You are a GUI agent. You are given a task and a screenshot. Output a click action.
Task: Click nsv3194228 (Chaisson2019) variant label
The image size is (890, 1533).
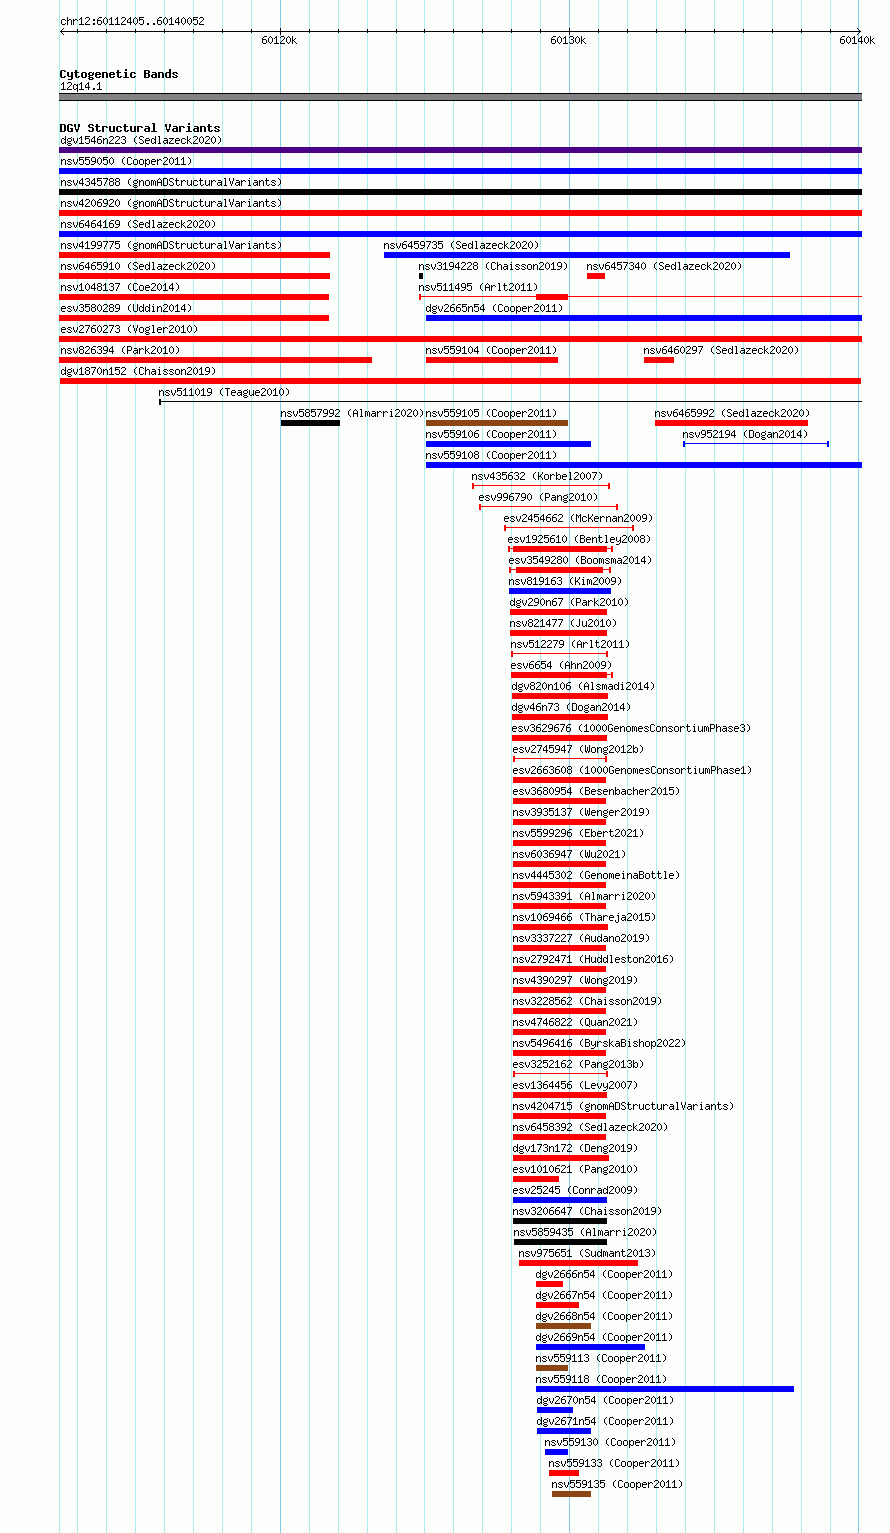[x=493, y=266]
